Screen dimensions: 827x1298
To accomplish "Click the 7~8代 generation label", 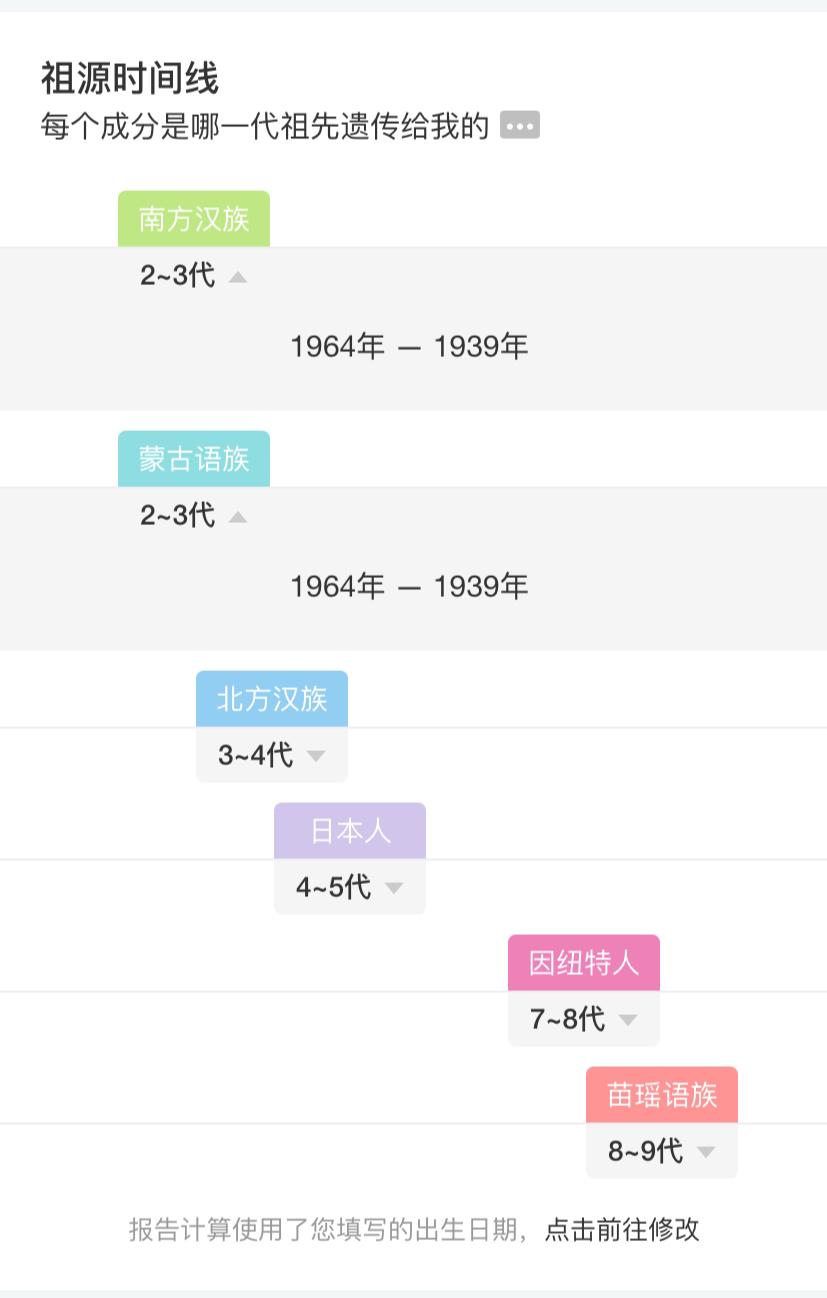I will (568, 1019).
